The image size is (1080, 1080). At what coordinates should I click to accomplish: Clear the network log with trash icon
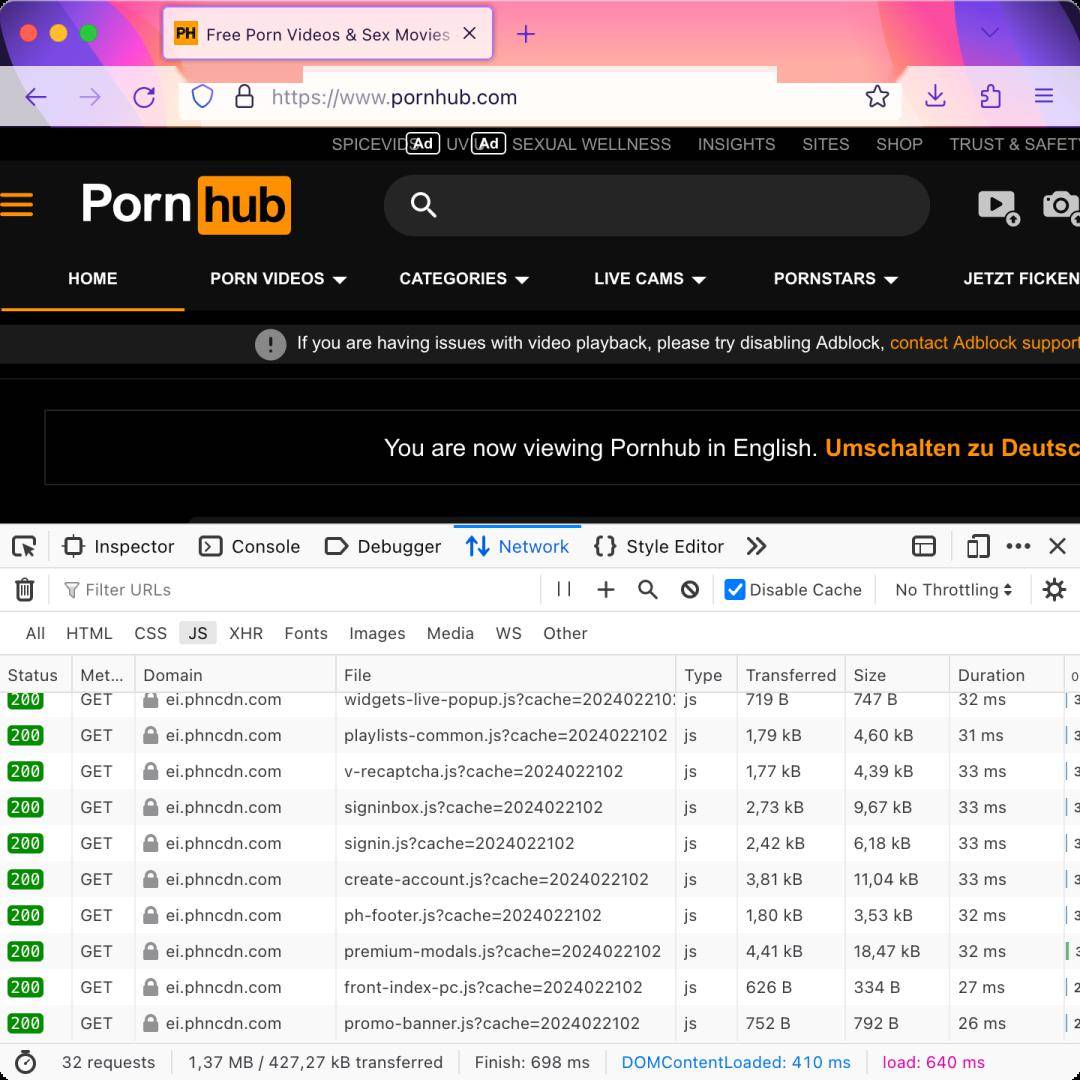click(x=25, y=590)
